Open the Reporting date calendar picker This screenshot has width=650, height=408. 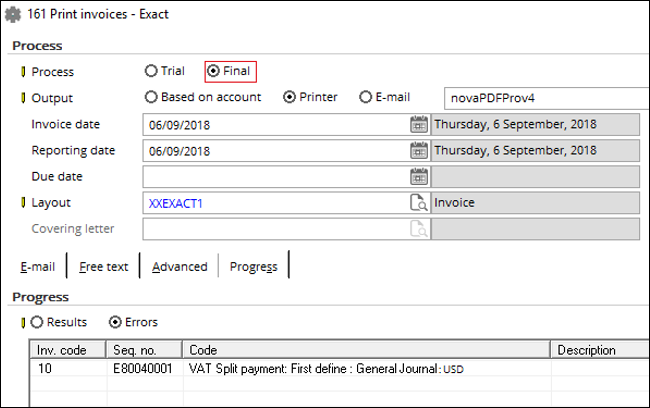(419, 151)
